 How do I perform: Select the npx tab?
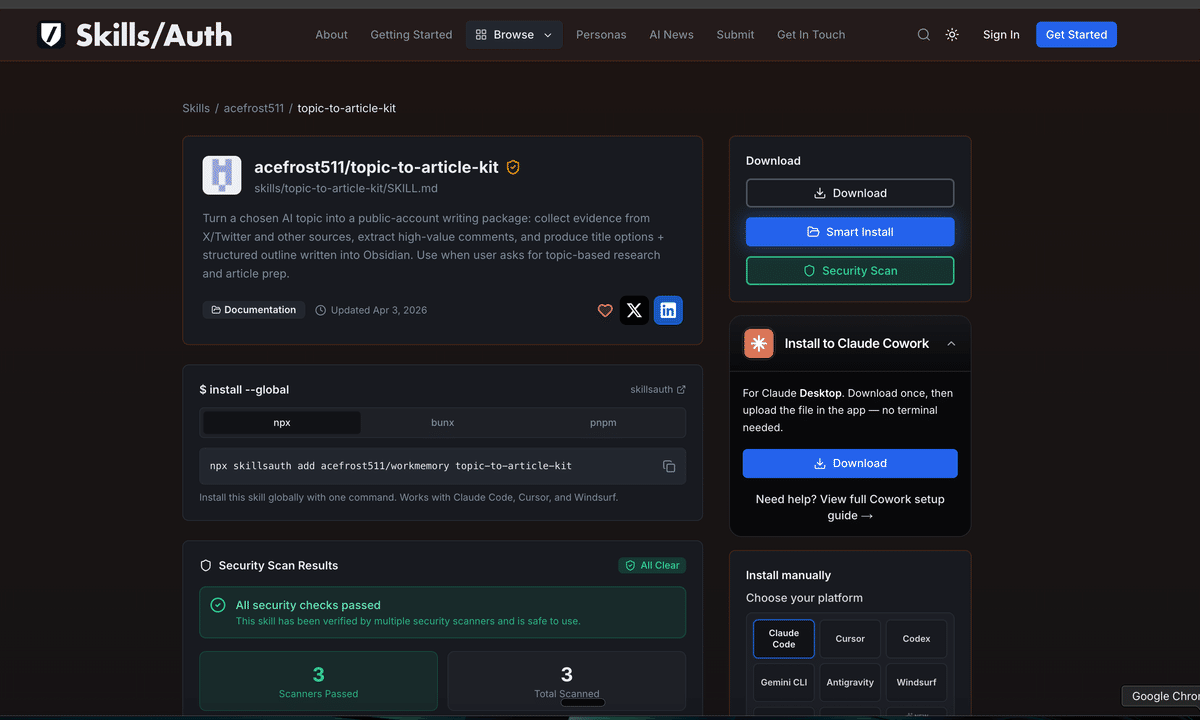point(282,423)
